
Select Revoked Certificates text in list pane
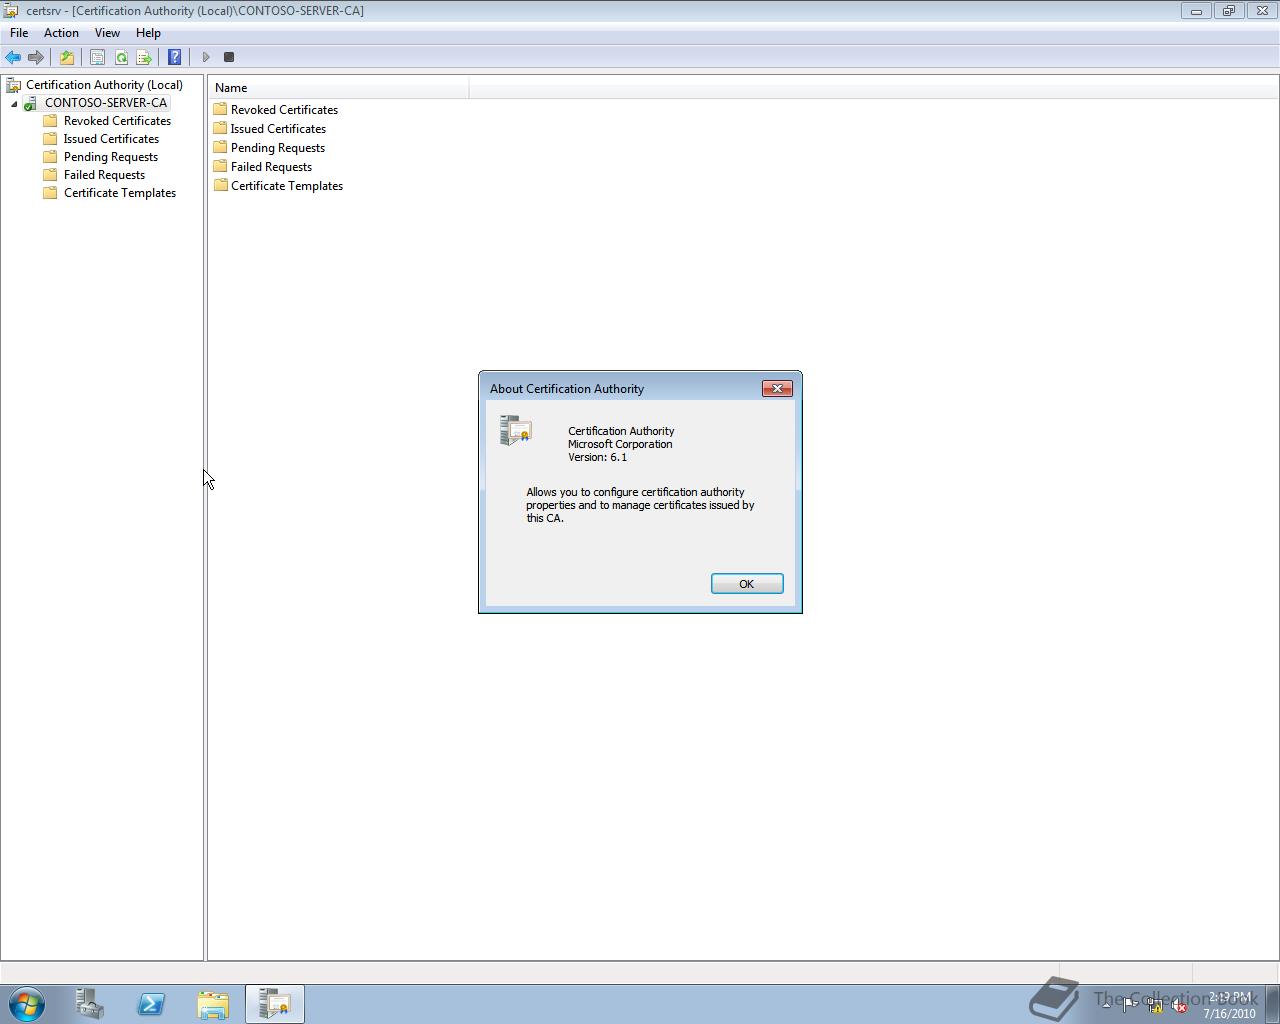click(x=284, y=110)
